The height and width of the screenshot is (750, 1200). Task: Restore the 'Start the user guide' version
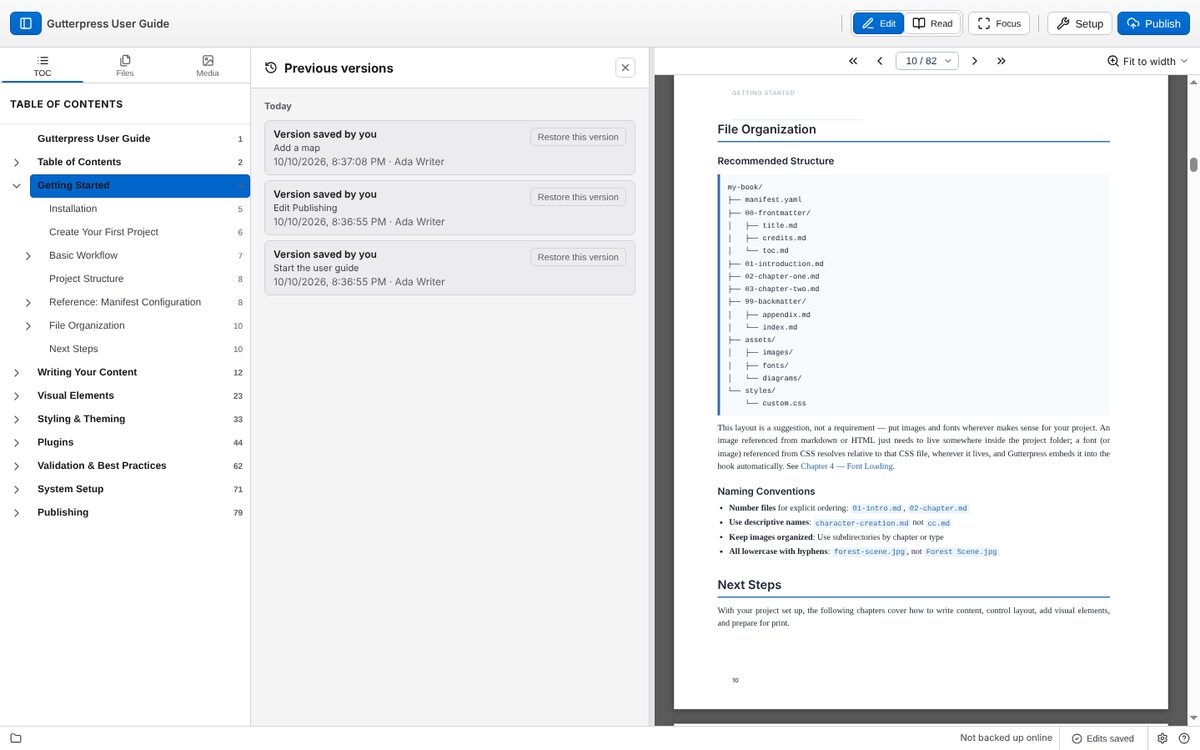[578, 257]
